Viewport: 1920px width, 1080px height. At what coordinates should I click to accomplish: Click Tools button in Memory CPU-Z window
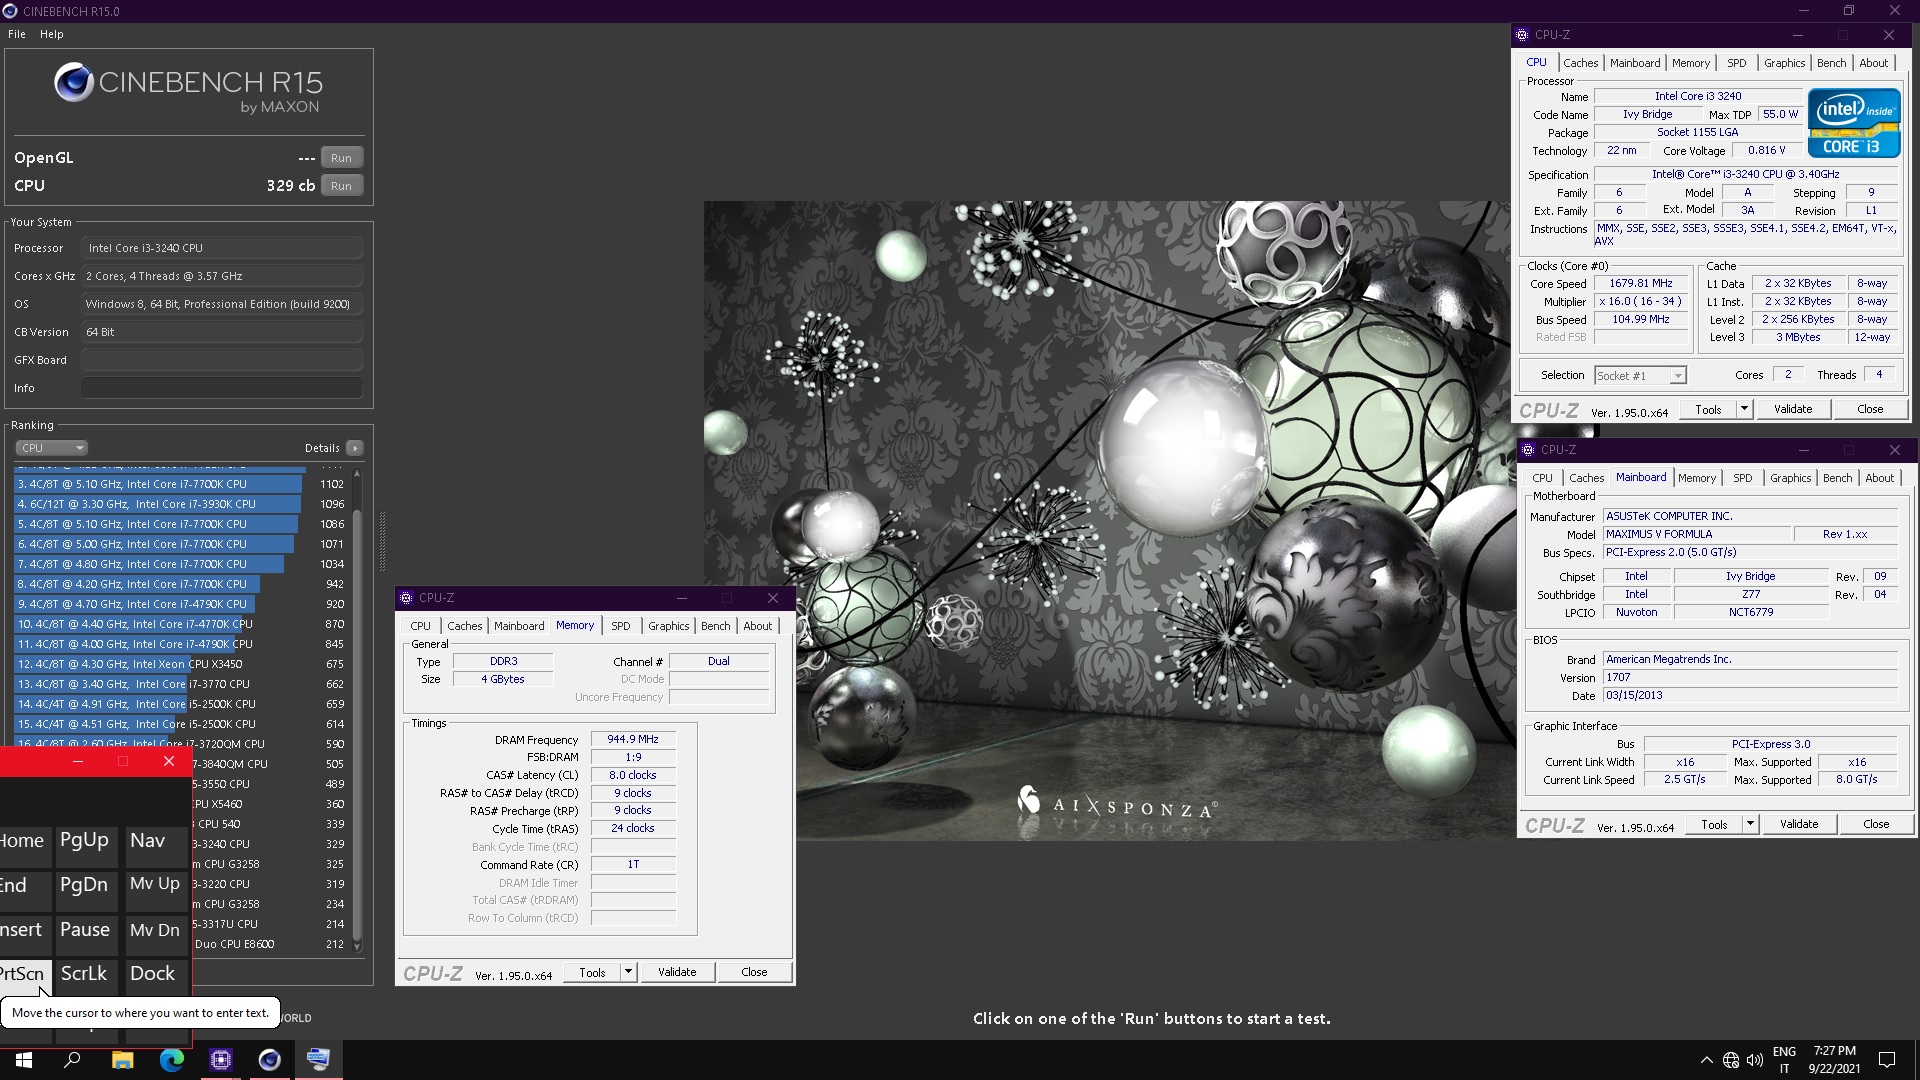pos(592,972)
